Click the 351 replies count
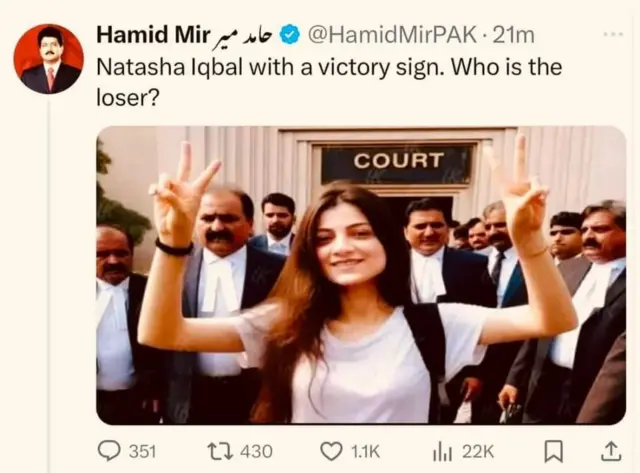 143,452
